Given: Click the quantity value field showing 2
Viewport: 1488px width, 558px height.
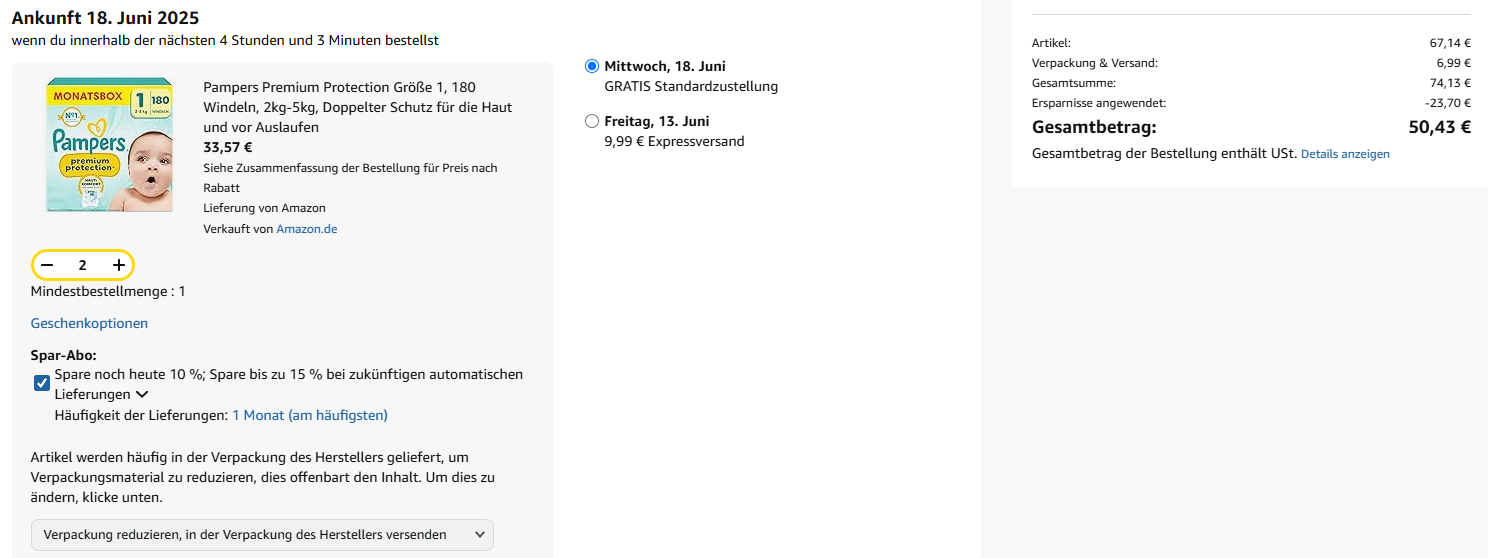Looking at the screenshot, I should click(x=83, y=265).
